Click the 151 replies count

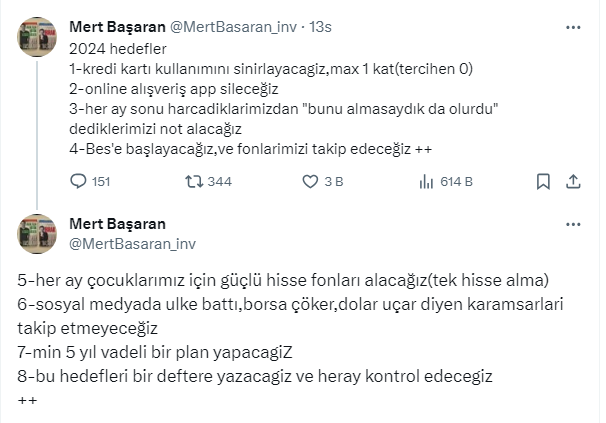100,182
